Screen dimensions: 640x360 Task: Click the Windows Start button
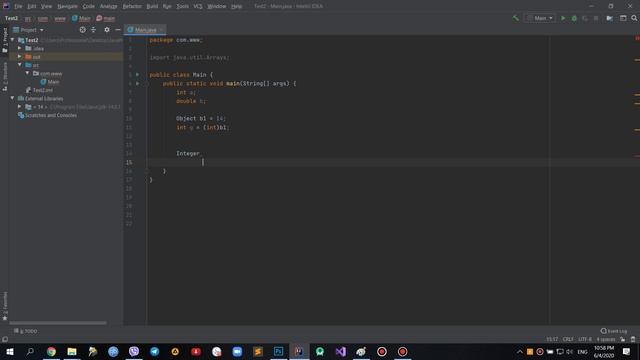pos(10,351)
